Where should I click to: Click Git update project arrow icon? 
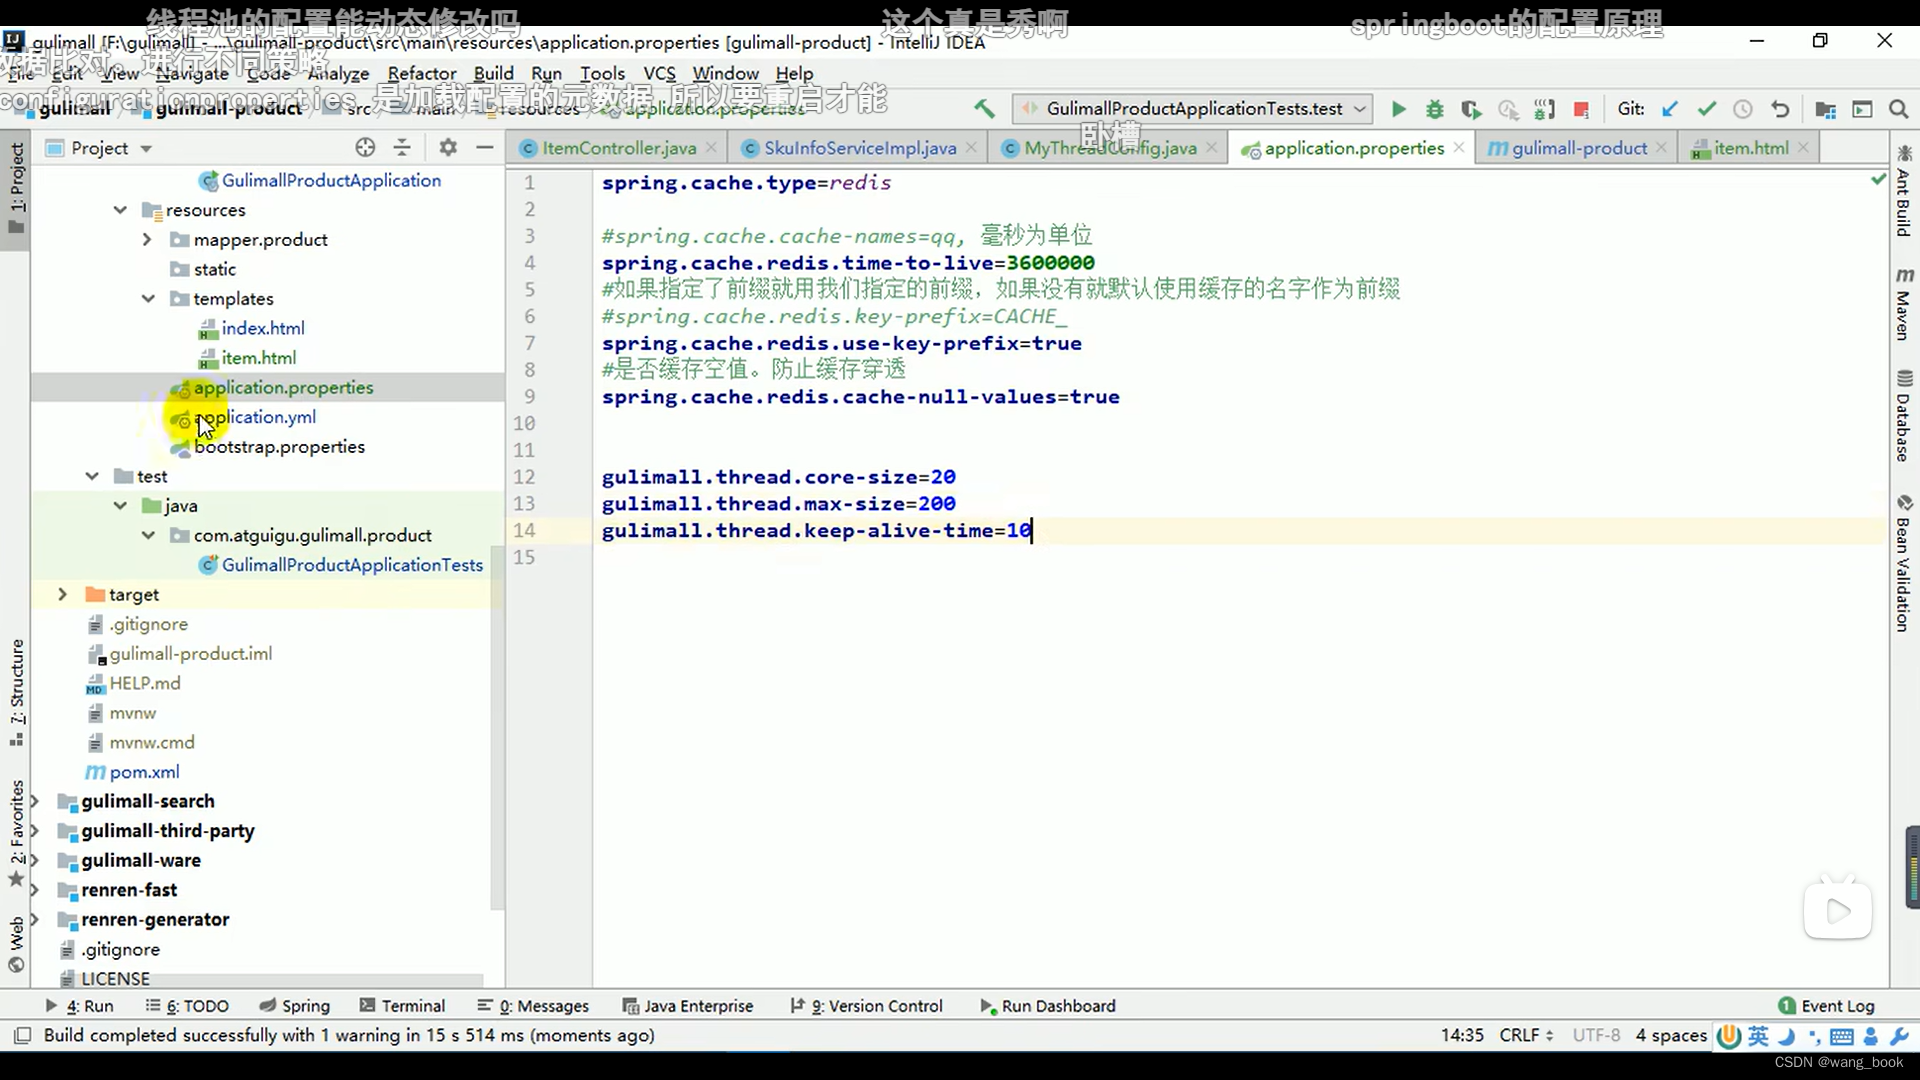point(1669,109)
